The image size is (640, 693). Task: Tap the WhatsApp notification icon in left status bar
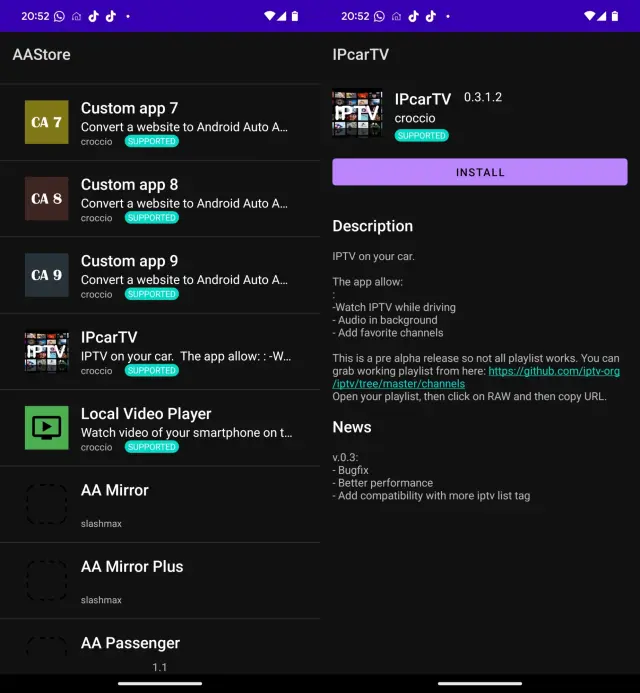pyautogui.click(x=59, y=16)
